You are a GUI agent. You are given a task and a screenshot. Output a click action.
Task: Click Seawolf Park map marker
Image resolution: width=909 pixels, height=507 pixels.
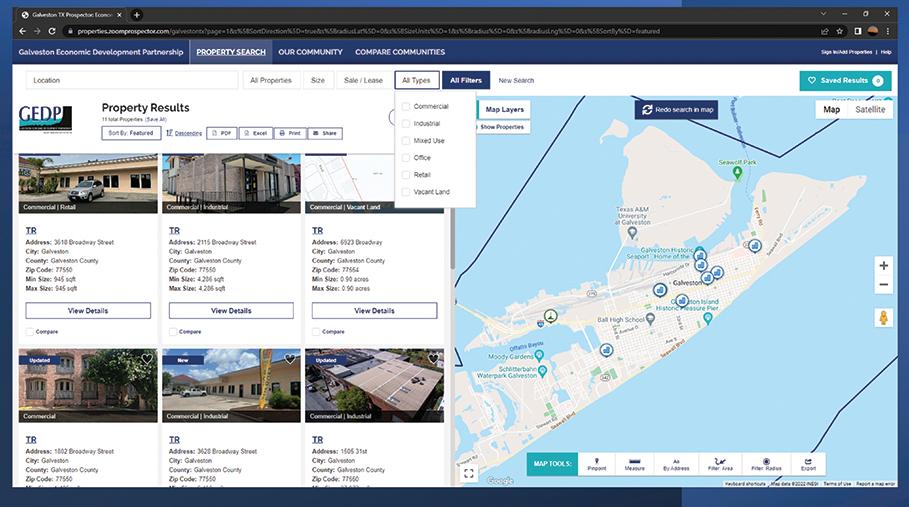(x=737, y=173)
